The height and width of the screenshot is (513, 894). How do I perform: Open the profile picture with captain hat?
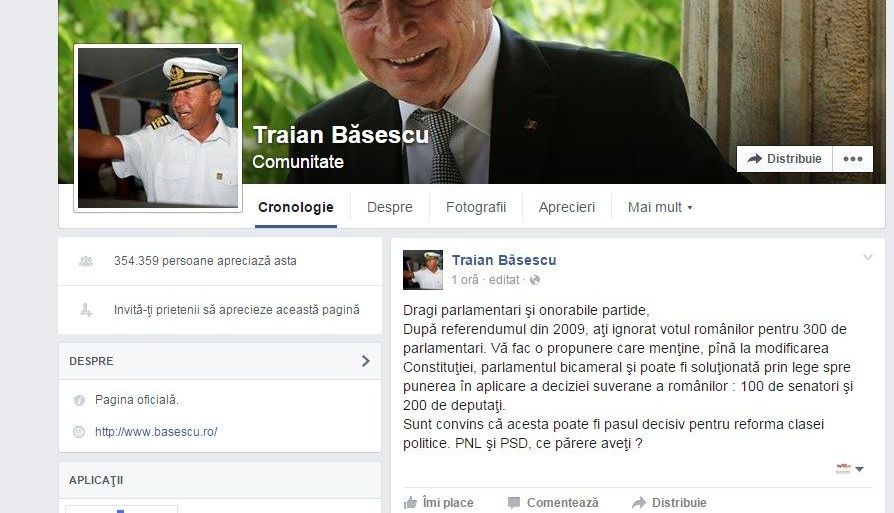tap(158, 128)
